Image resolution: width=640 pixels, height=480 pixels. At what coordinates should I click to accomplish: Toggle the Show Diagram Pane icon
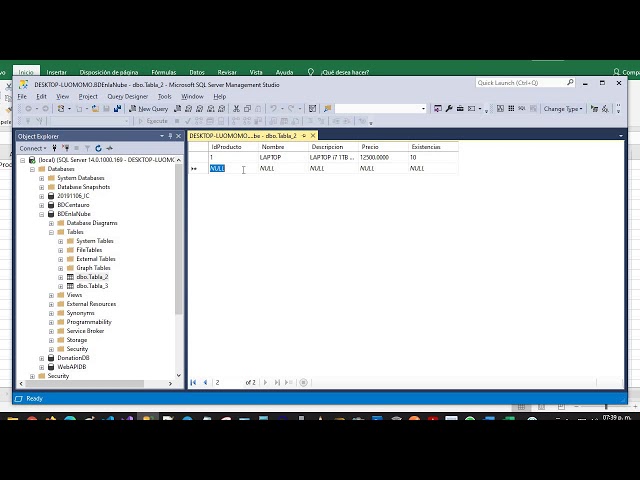click(x=500, y=109)
